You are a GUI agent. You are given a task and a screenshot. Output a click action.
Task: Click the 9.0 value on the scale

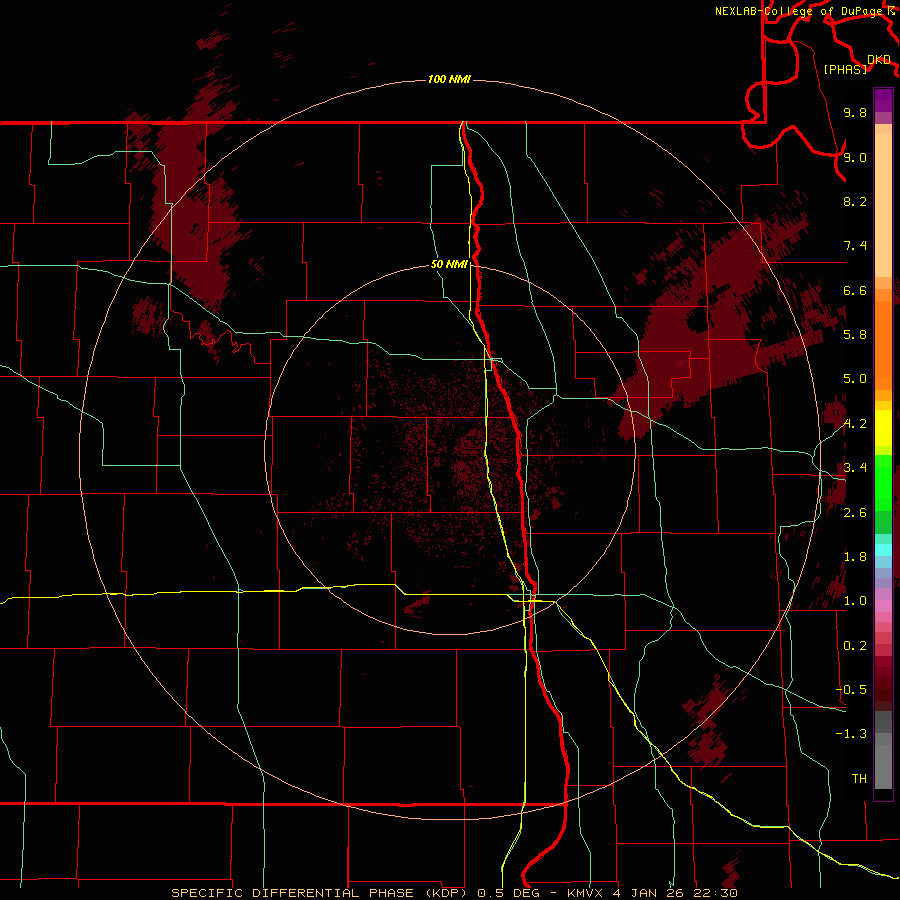(x=855, y=157)
